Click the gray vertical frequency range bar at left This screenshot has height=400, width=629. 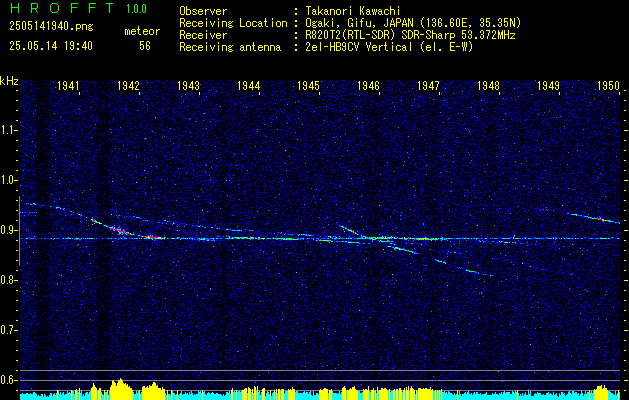click(x=19, y=231)
